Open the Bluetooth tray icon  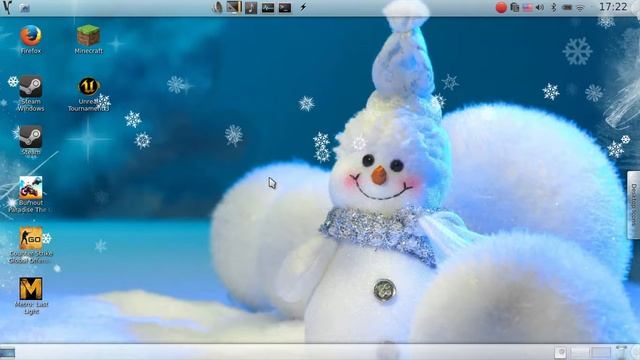pyautogui.click(x=553, y=7)
